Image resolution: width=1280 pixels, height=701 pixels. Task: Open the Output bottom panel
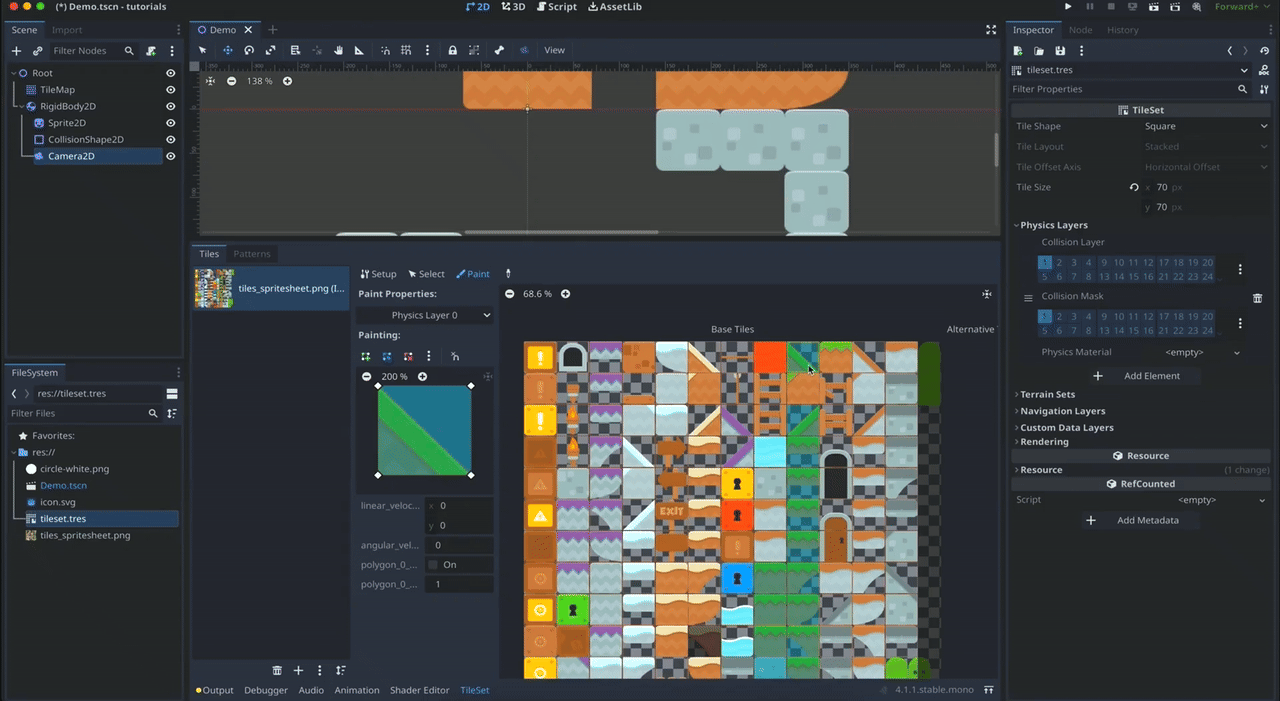point(214,690)
